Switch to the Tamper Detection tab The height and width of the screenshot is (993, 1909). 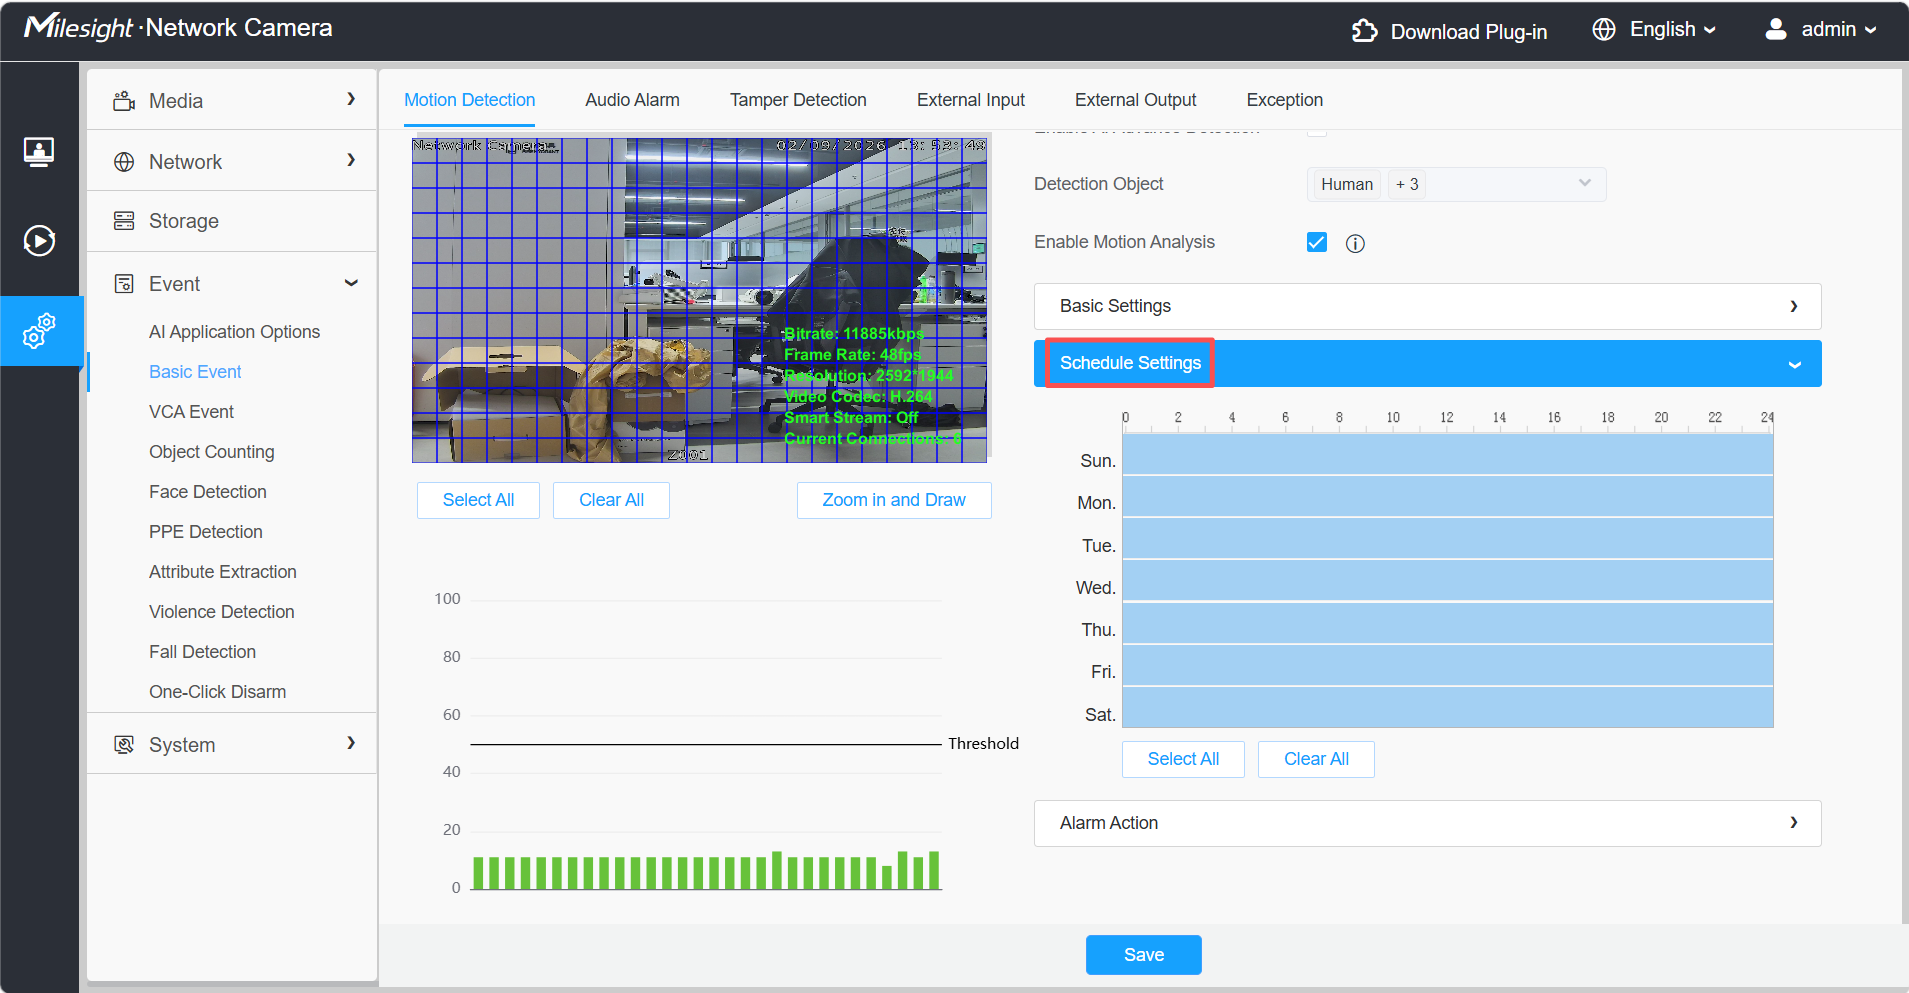(x=798, y=100)
